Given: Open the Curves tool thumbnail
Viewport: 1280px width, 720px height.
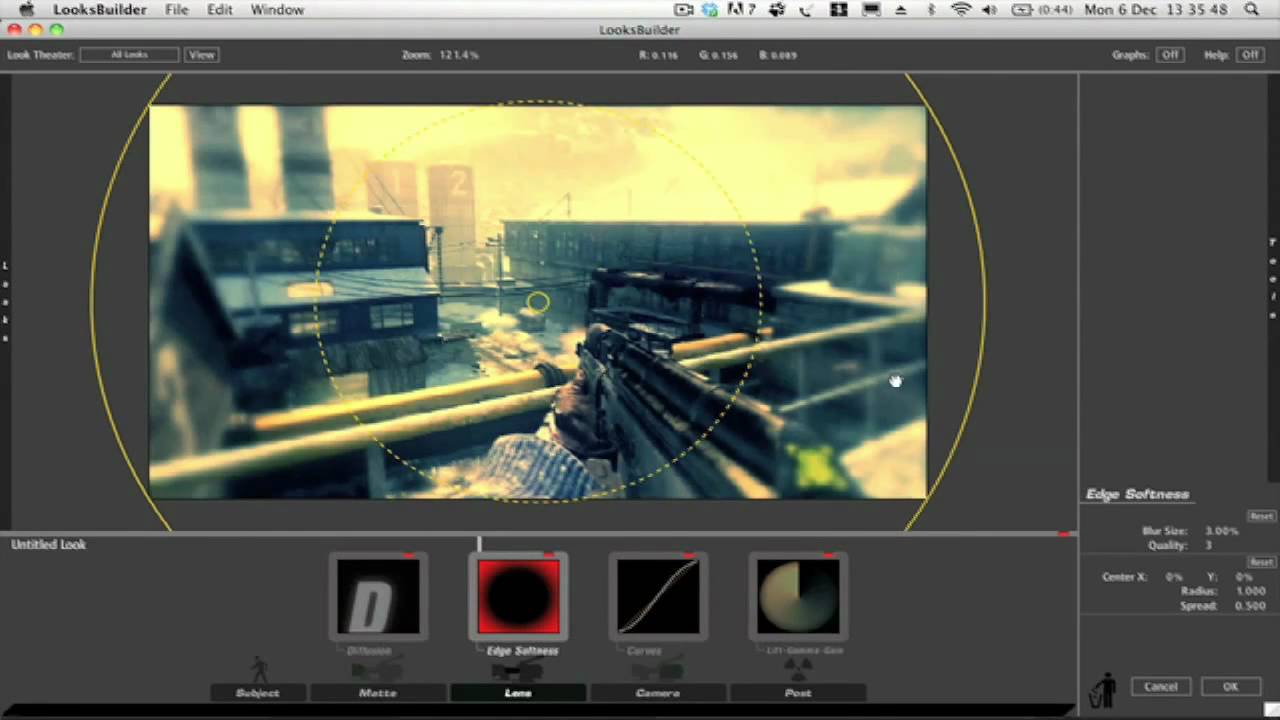Looking at the screenshot, I should [x=658, y=596].
